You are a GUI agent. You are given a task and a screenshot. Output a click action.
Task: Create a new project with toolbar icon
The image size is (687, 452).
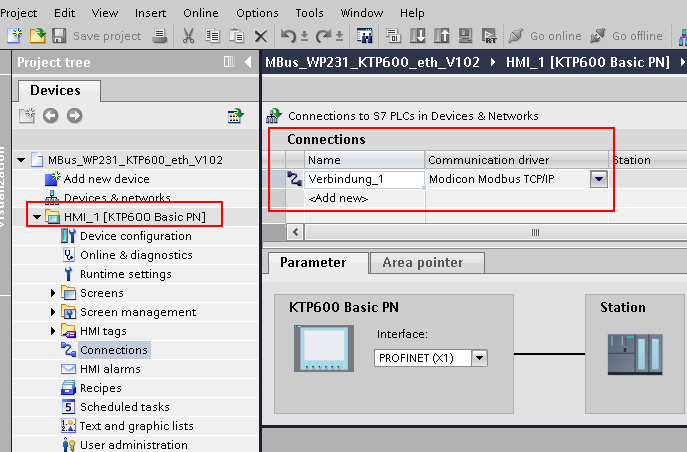[14, 36]
